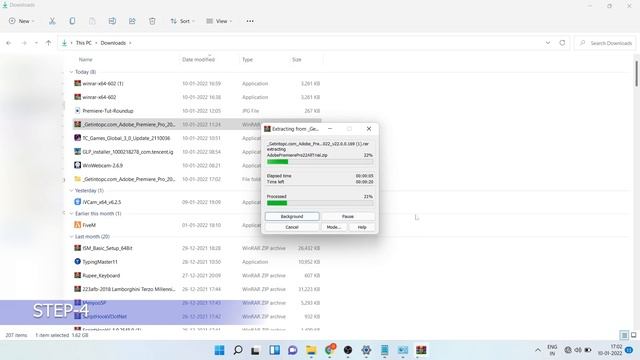Open WinRAR icon on the taskbar
640x360 pixels.
pyautogui.click(x=421, y=350)
